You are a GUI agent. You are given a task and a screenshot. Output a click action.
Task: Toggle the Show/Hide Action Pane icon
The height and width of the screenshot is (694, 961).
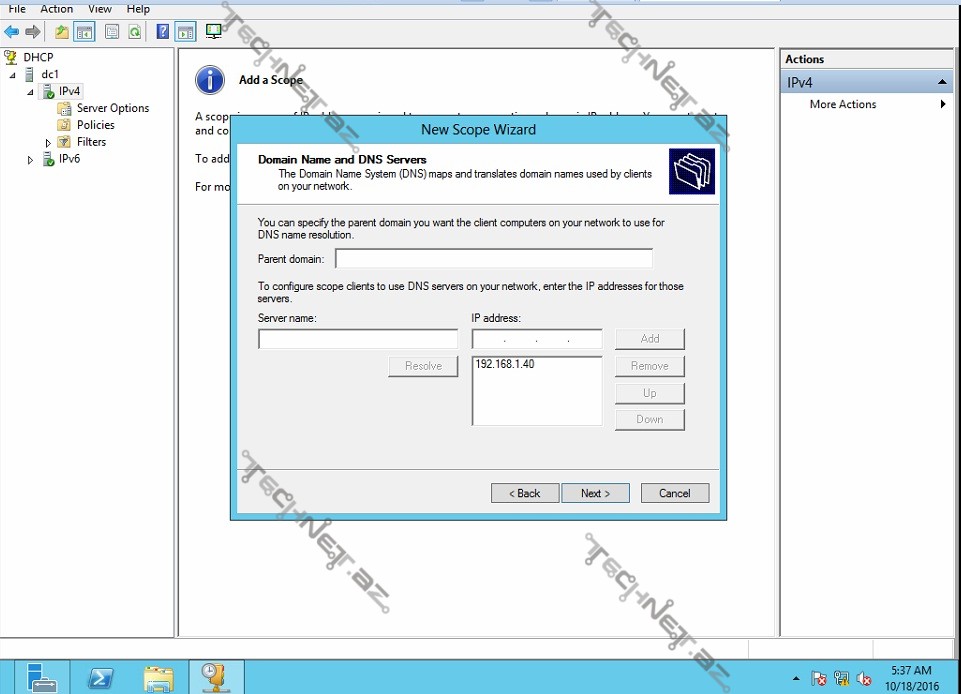point(185,32)
